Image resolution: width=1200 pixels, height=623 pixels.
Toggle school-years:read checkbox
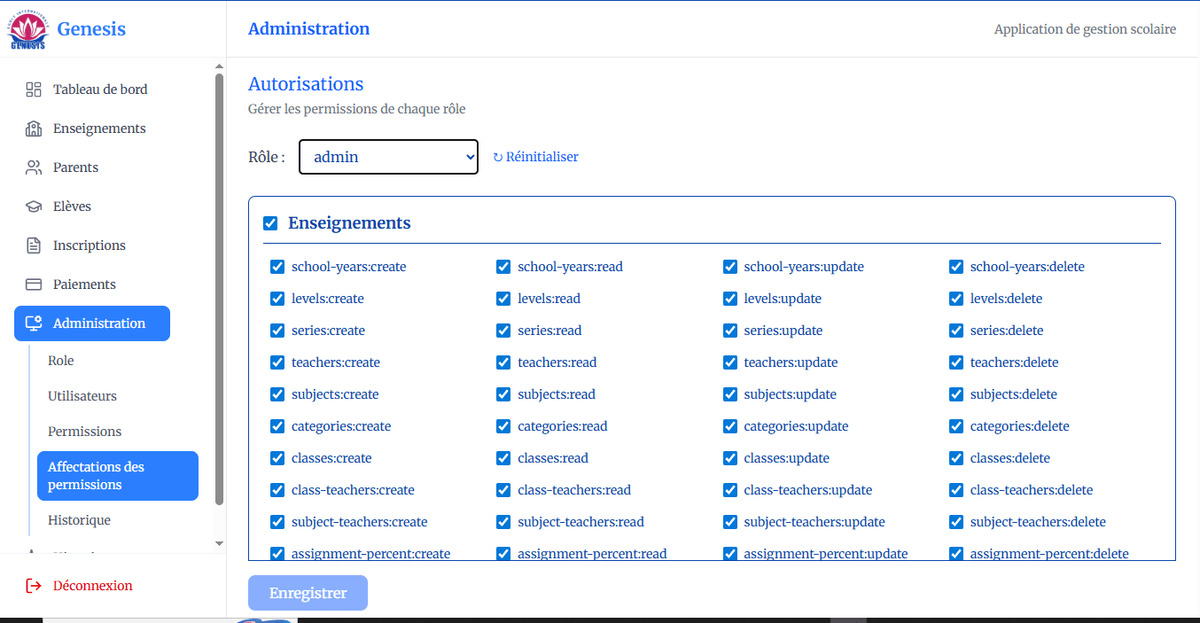click(503, 267)
